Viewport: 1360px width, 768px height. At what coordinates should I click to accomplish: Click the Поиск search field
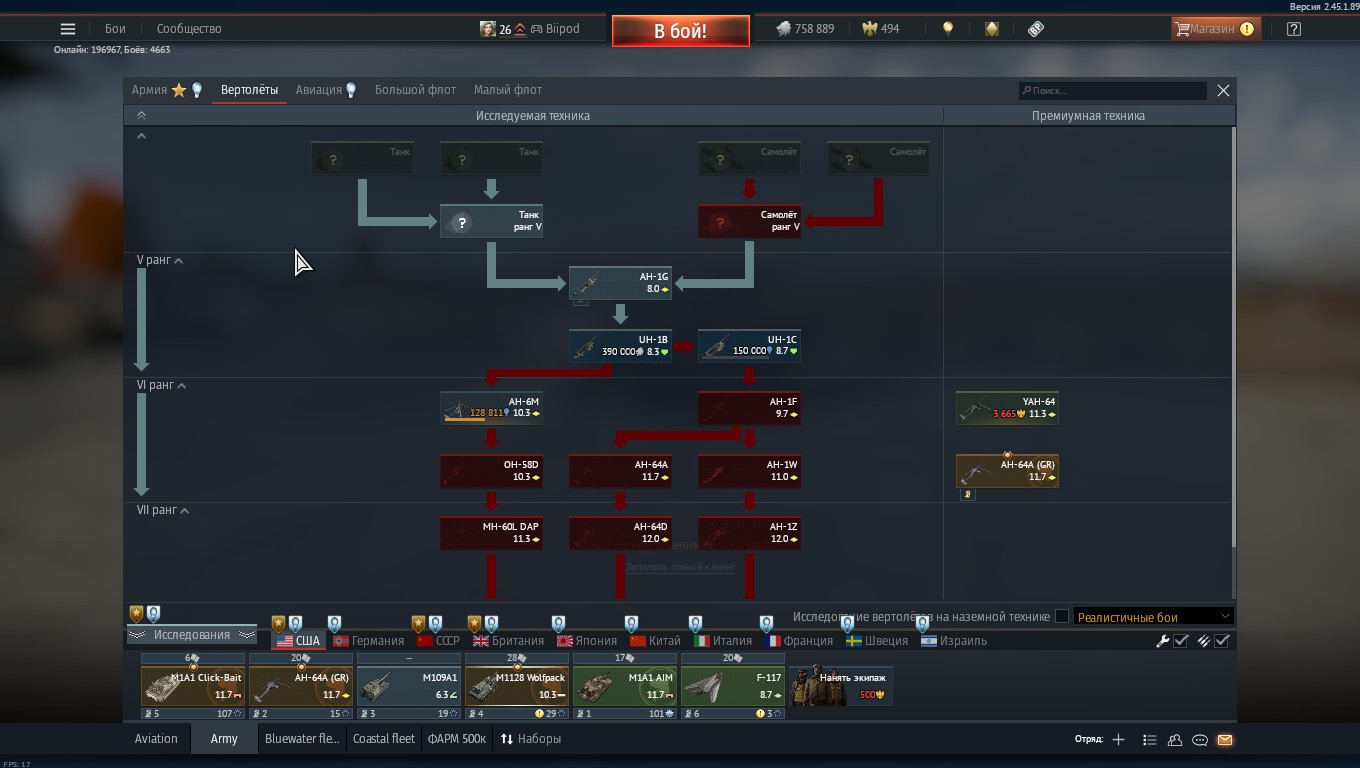click(x=1112, y=90)
